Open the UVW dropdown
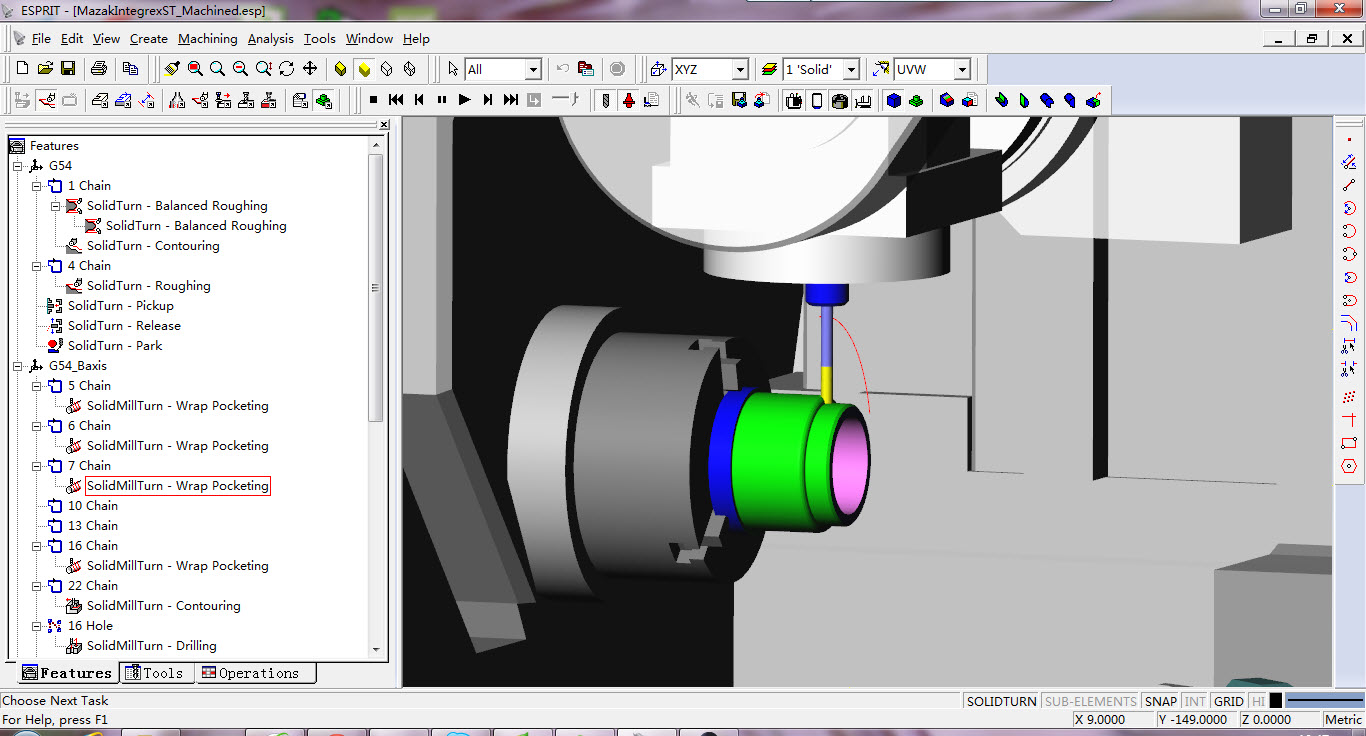Image resolution: width=1366 pixels, height=736 pixels. click(x=962, y=69)
